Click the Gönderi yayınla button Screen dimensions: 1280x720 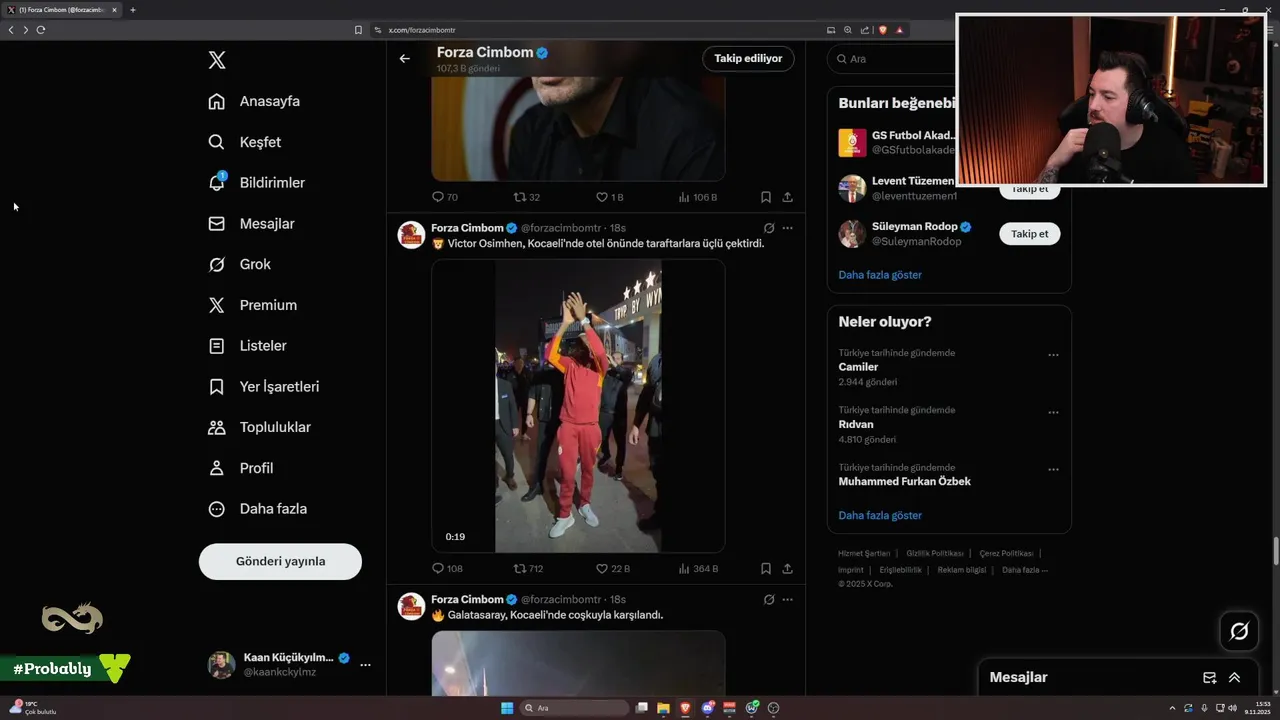tap(280, 561)
